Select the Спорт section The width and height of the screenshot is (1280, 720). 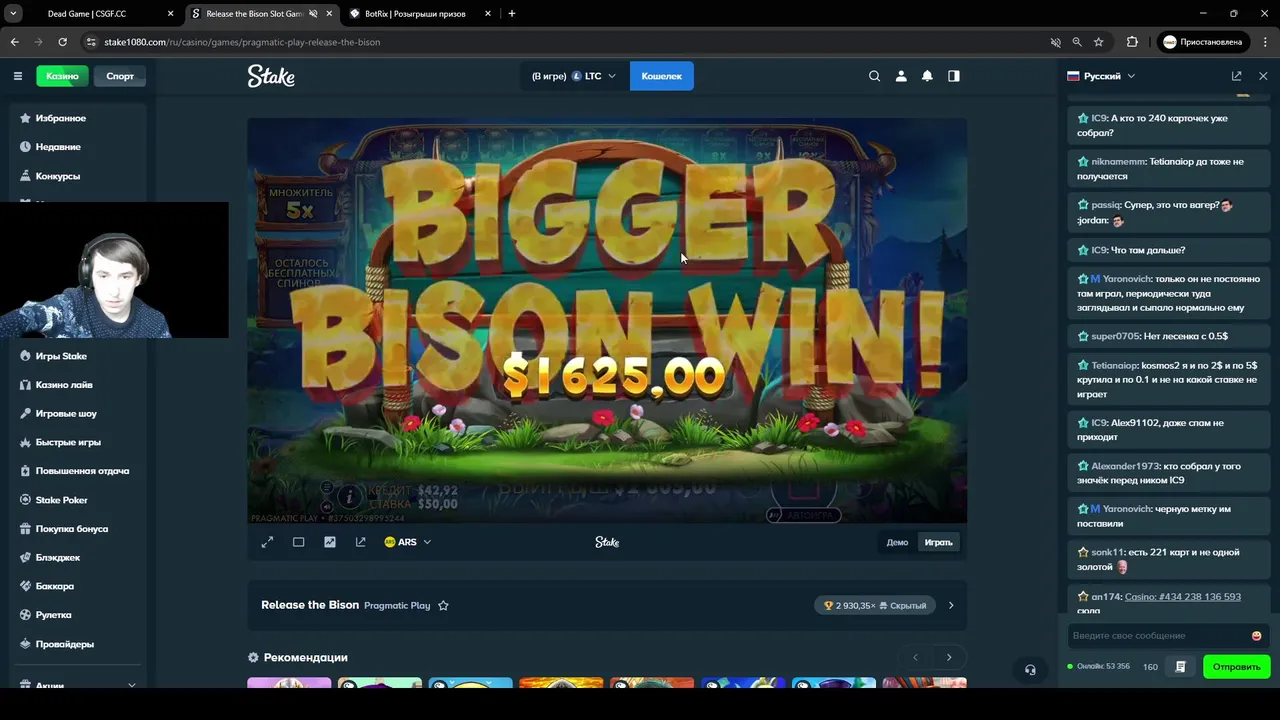point(120,76)
